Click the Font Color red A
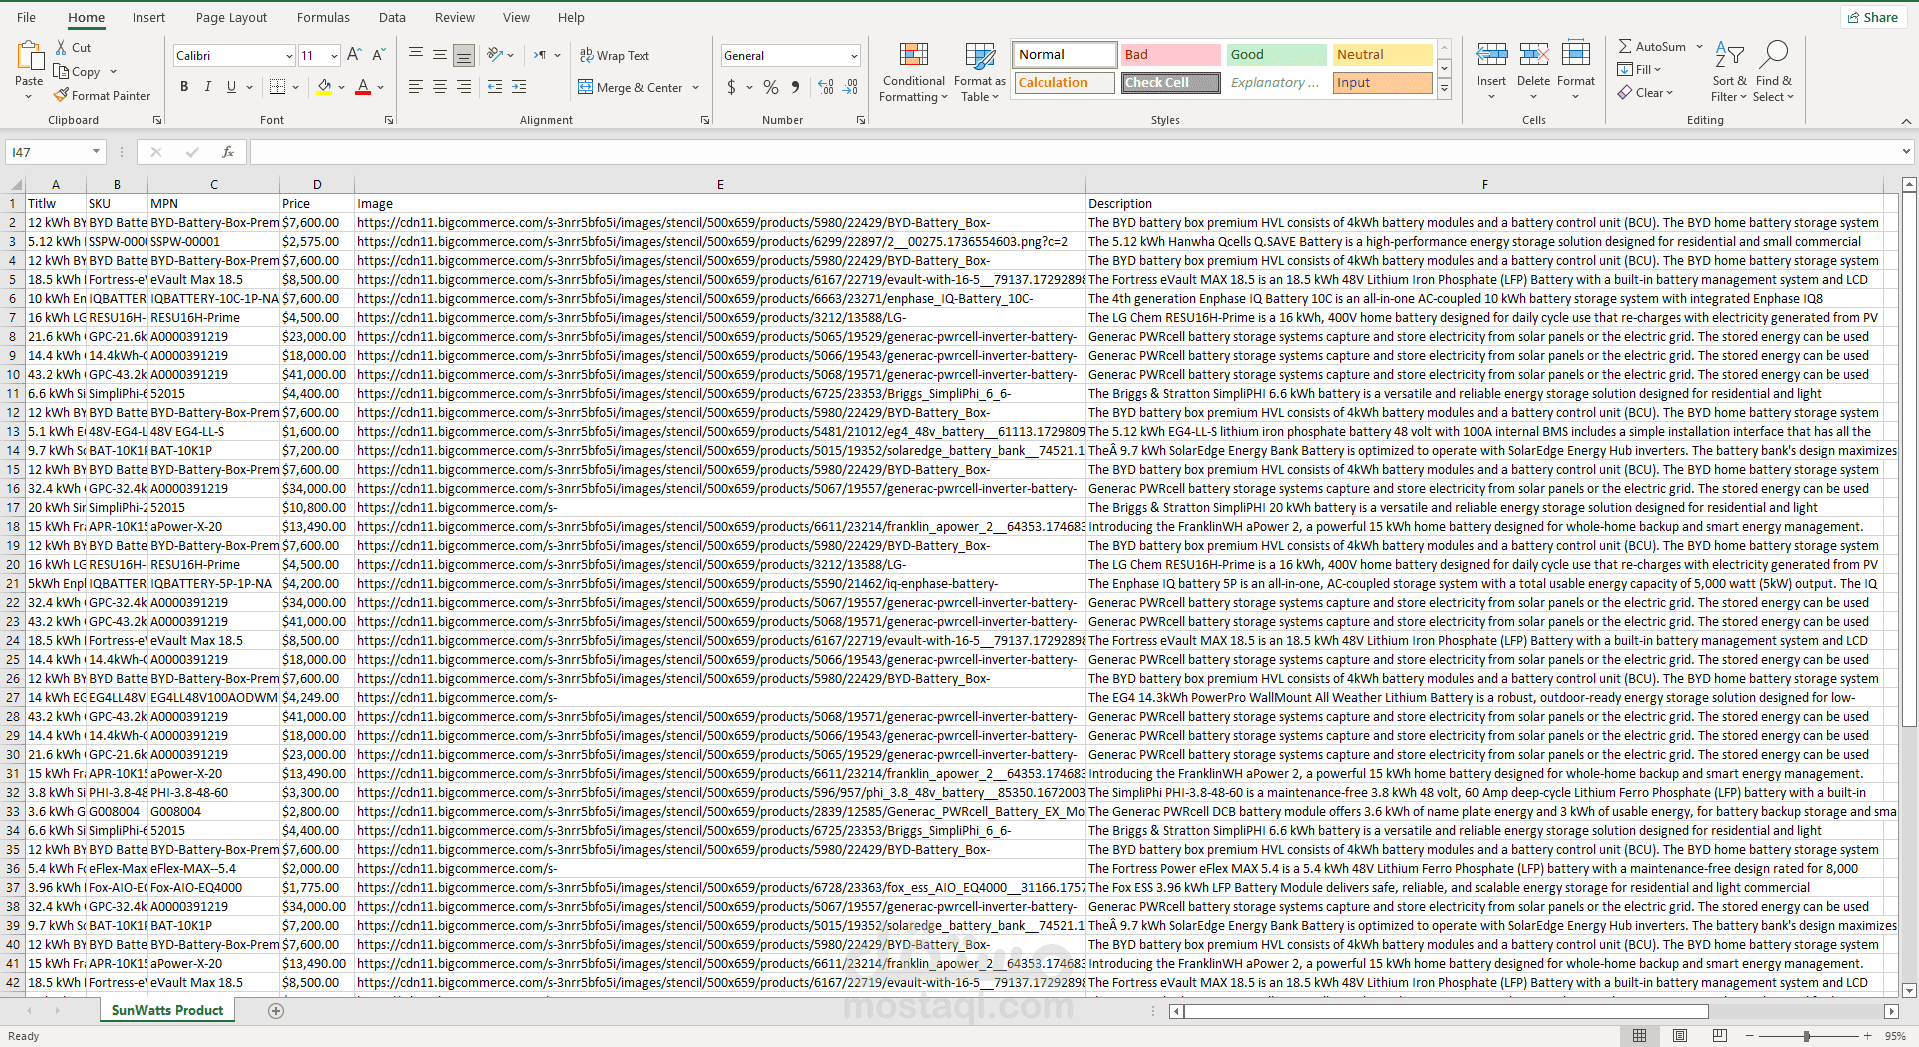Screen dimensions: 1919x1047 363,87
